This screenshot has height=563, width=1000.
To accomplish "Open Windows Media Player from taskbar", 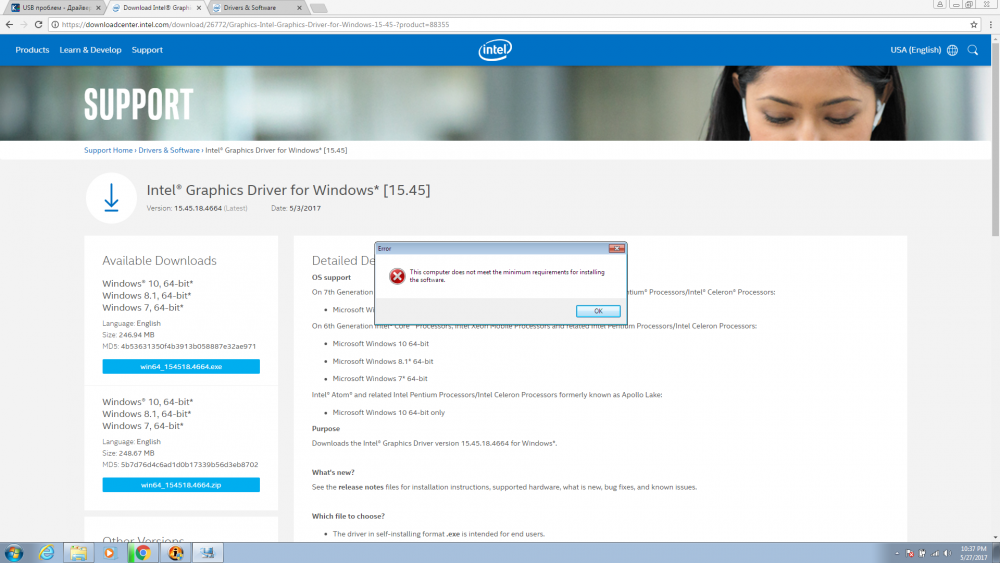I will 110,553.
